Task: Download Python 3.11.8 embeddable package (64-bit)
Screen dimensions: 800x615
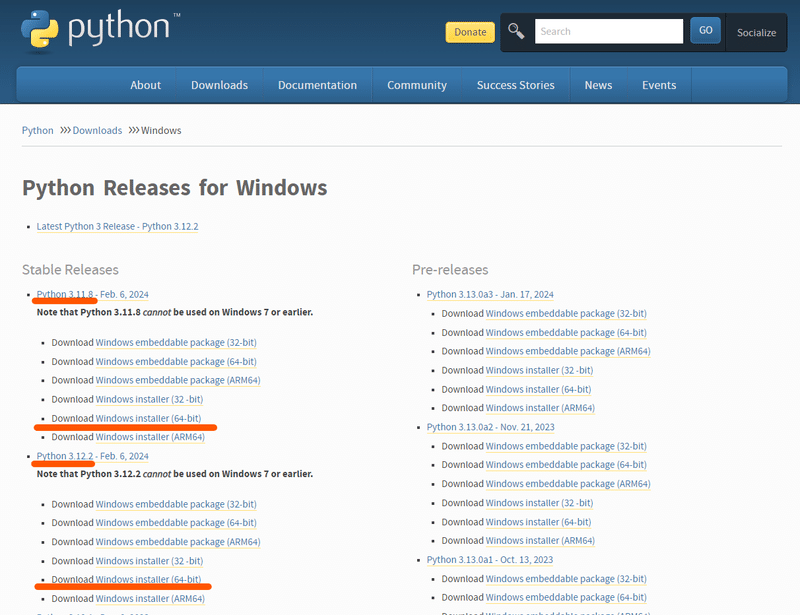Action: point(176,361)
